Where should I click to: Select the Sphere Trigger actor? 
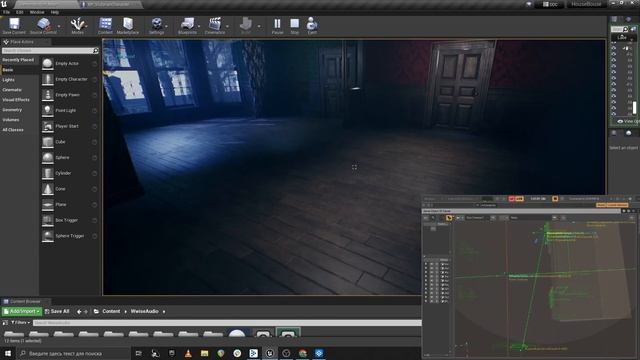[x=69, y=236]
